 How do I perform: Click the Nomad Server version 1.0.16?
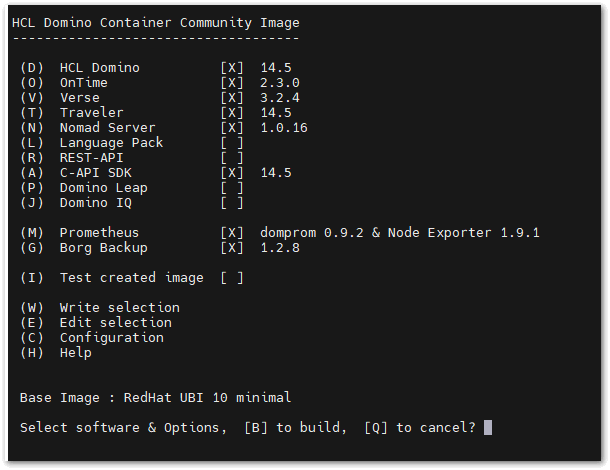(x=284, y=128)
